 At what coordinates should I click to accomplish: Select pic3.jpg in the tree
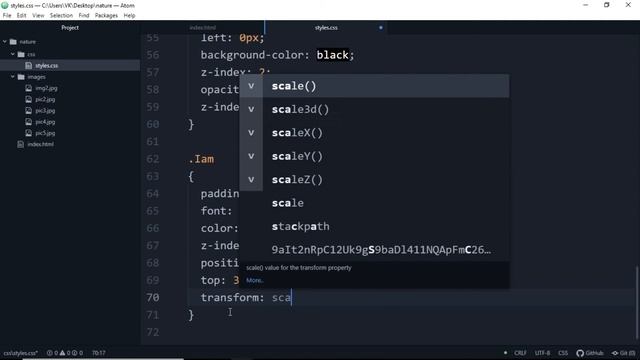[x=45, y=111]
